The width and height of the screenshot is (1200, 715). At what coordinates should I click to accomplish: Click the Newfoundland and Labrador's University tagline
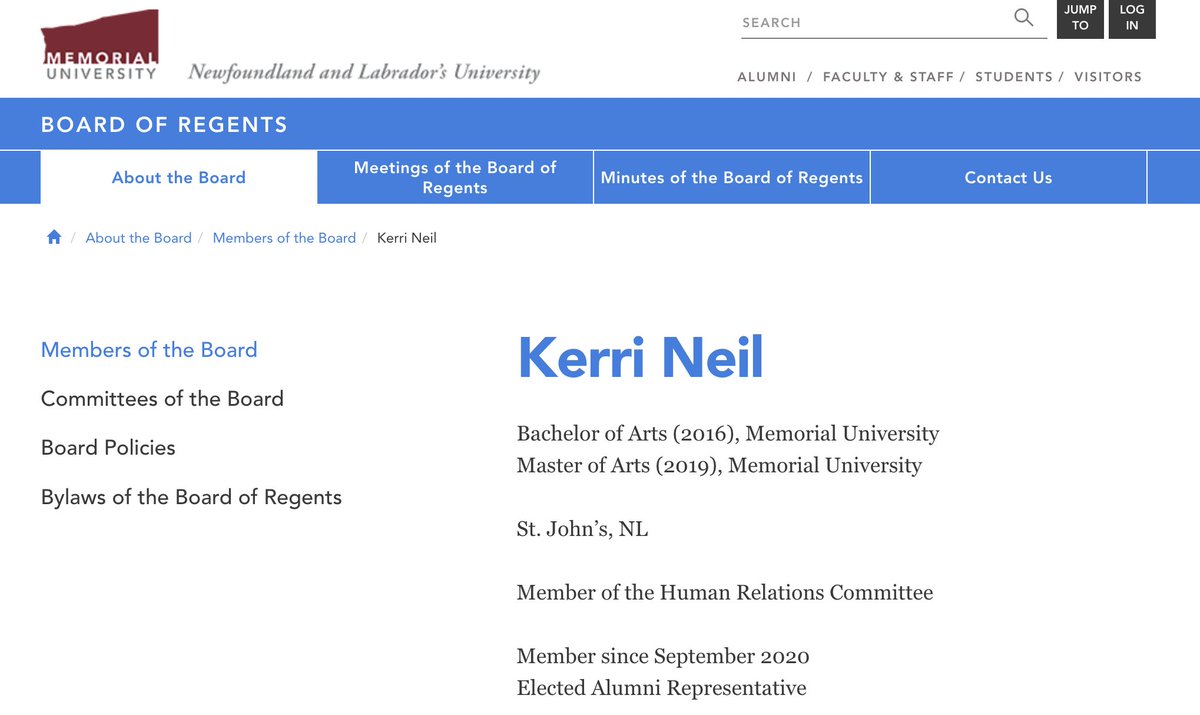[x=364, y=72]
